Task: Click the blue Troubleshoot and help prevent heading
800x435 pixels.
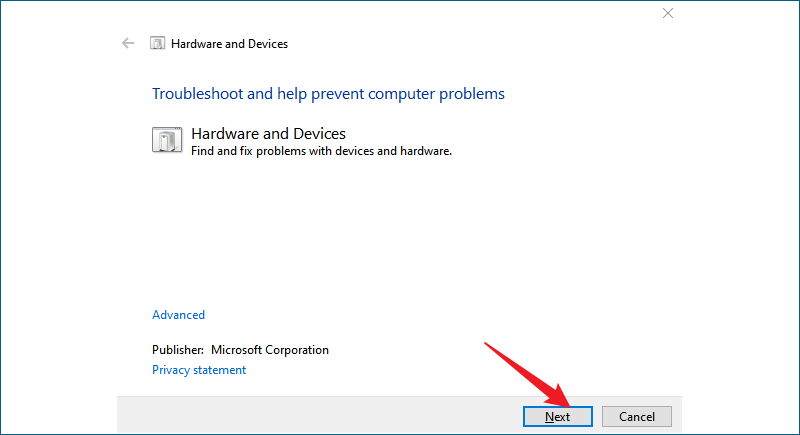Action: [x=328, y=94]
